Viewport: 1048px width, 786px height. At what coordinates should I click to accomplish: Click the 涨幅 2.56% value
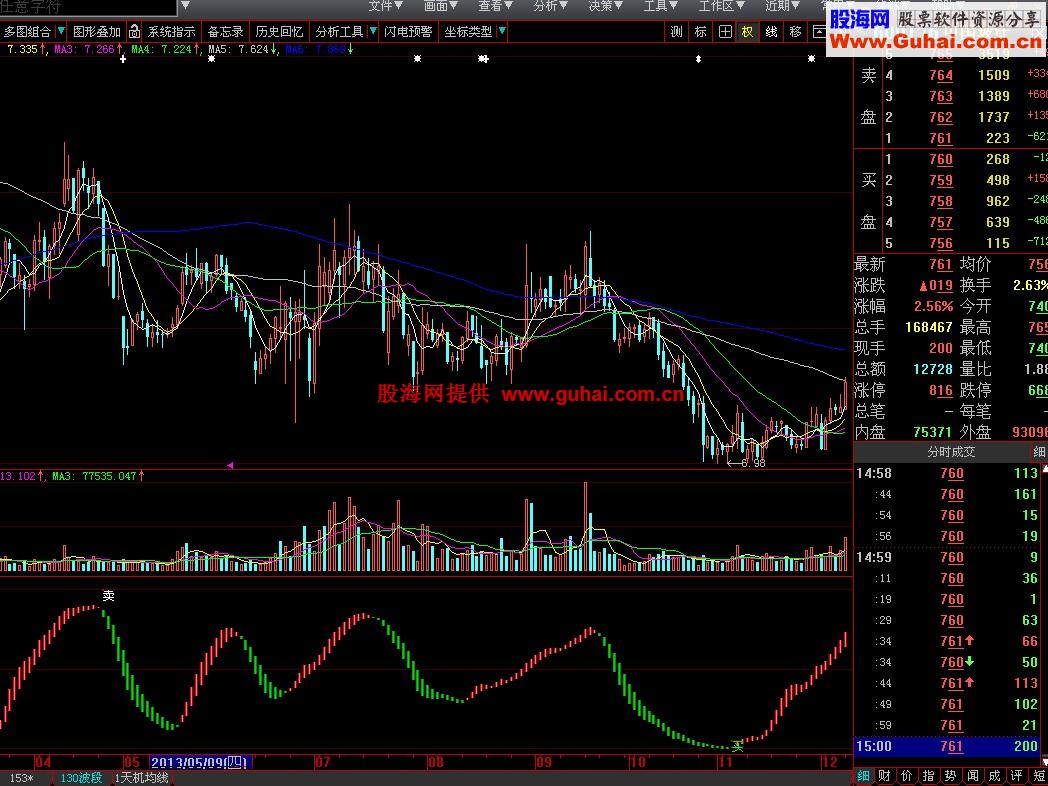[x=934, y=307]
